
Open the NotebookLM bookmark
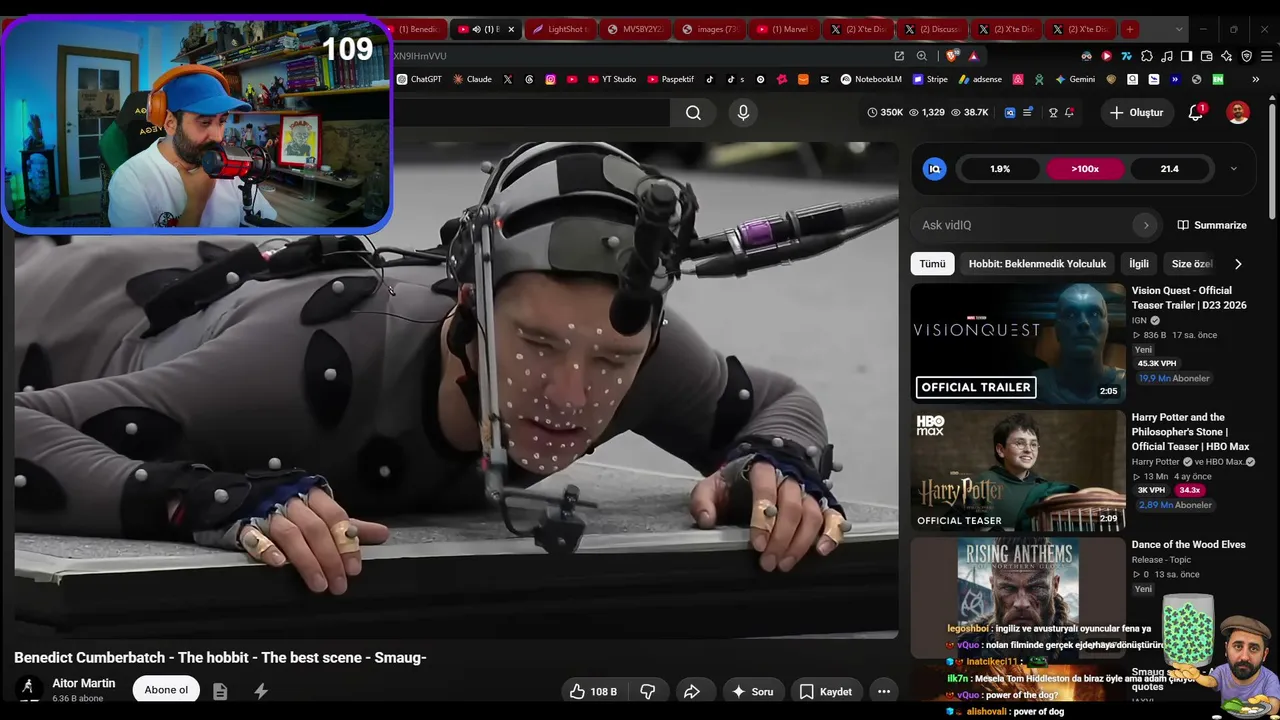(x=871, y=79)
